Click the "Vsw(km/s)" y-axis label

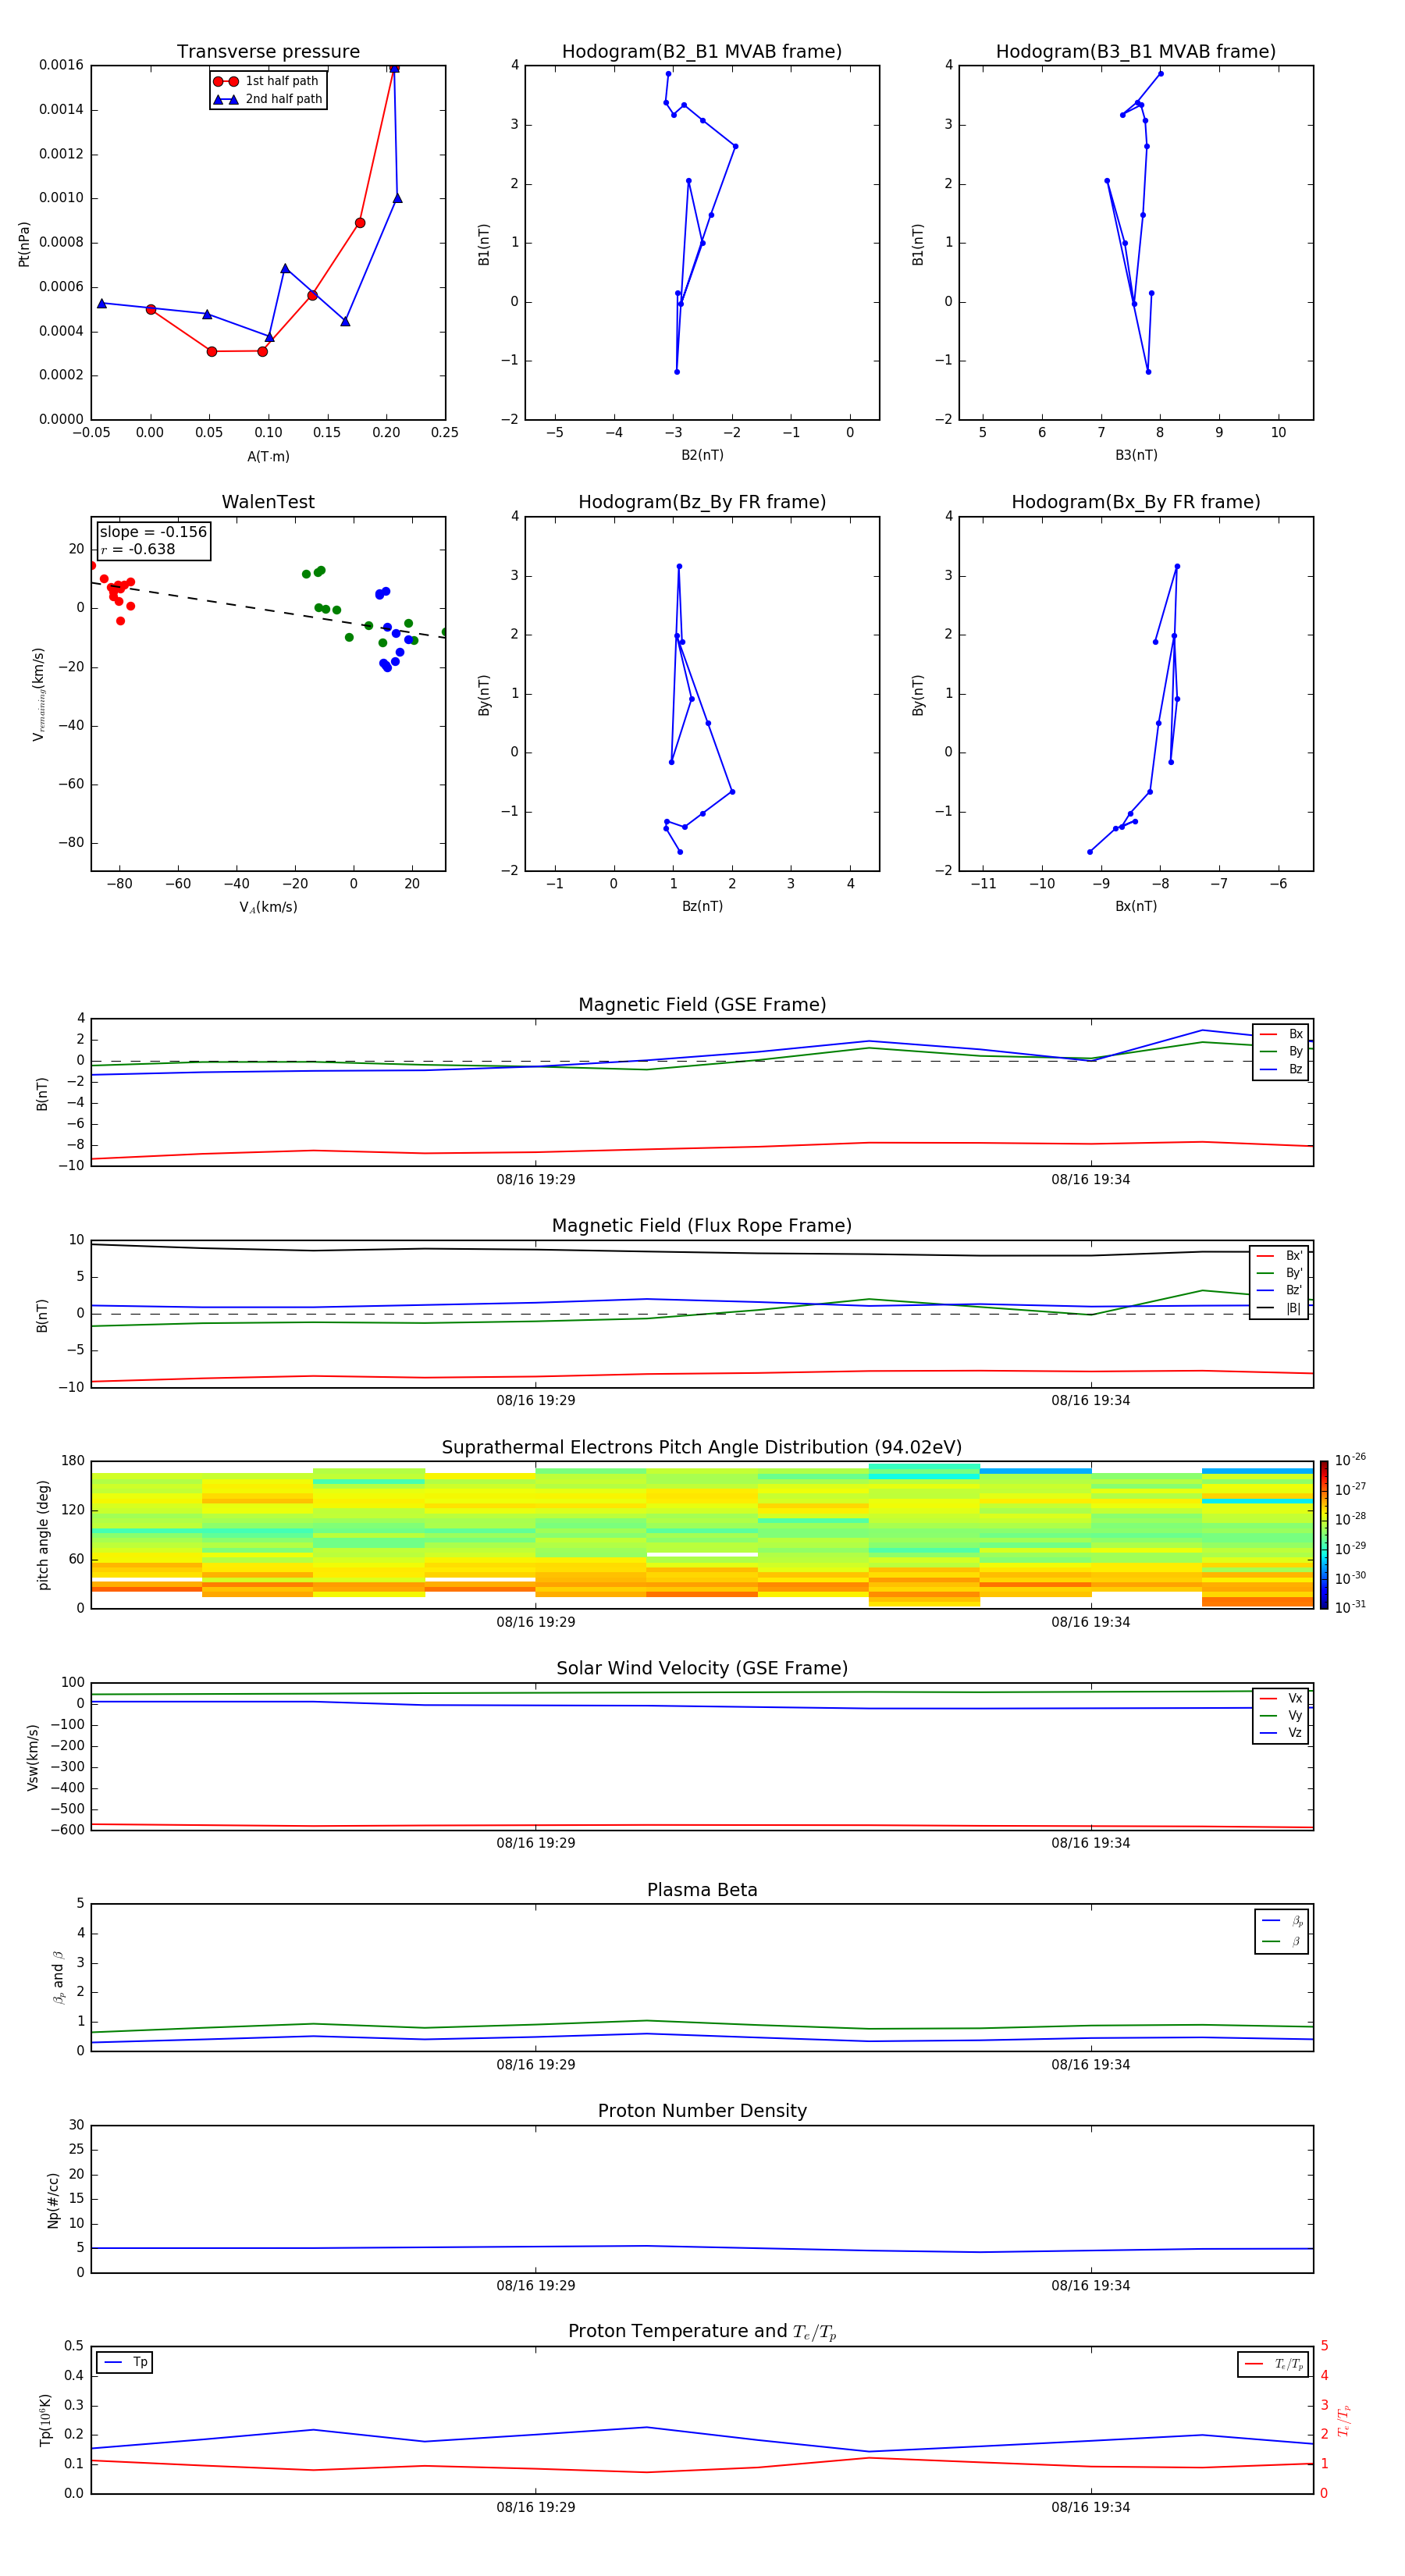[33, 1757]
